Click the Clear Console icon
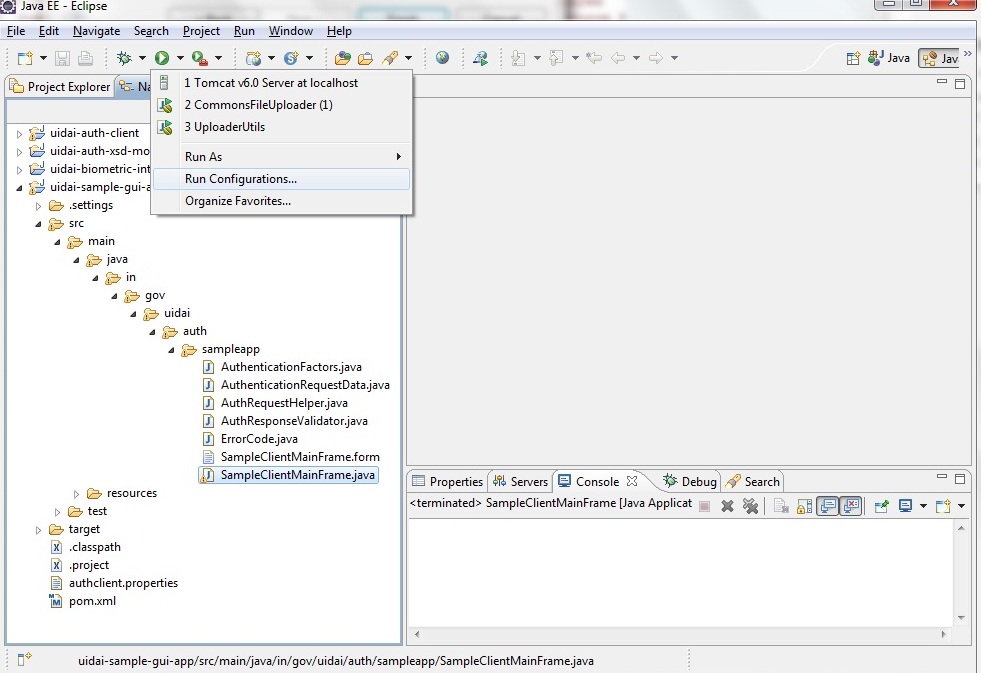981x673 pixels. (781, 506)
